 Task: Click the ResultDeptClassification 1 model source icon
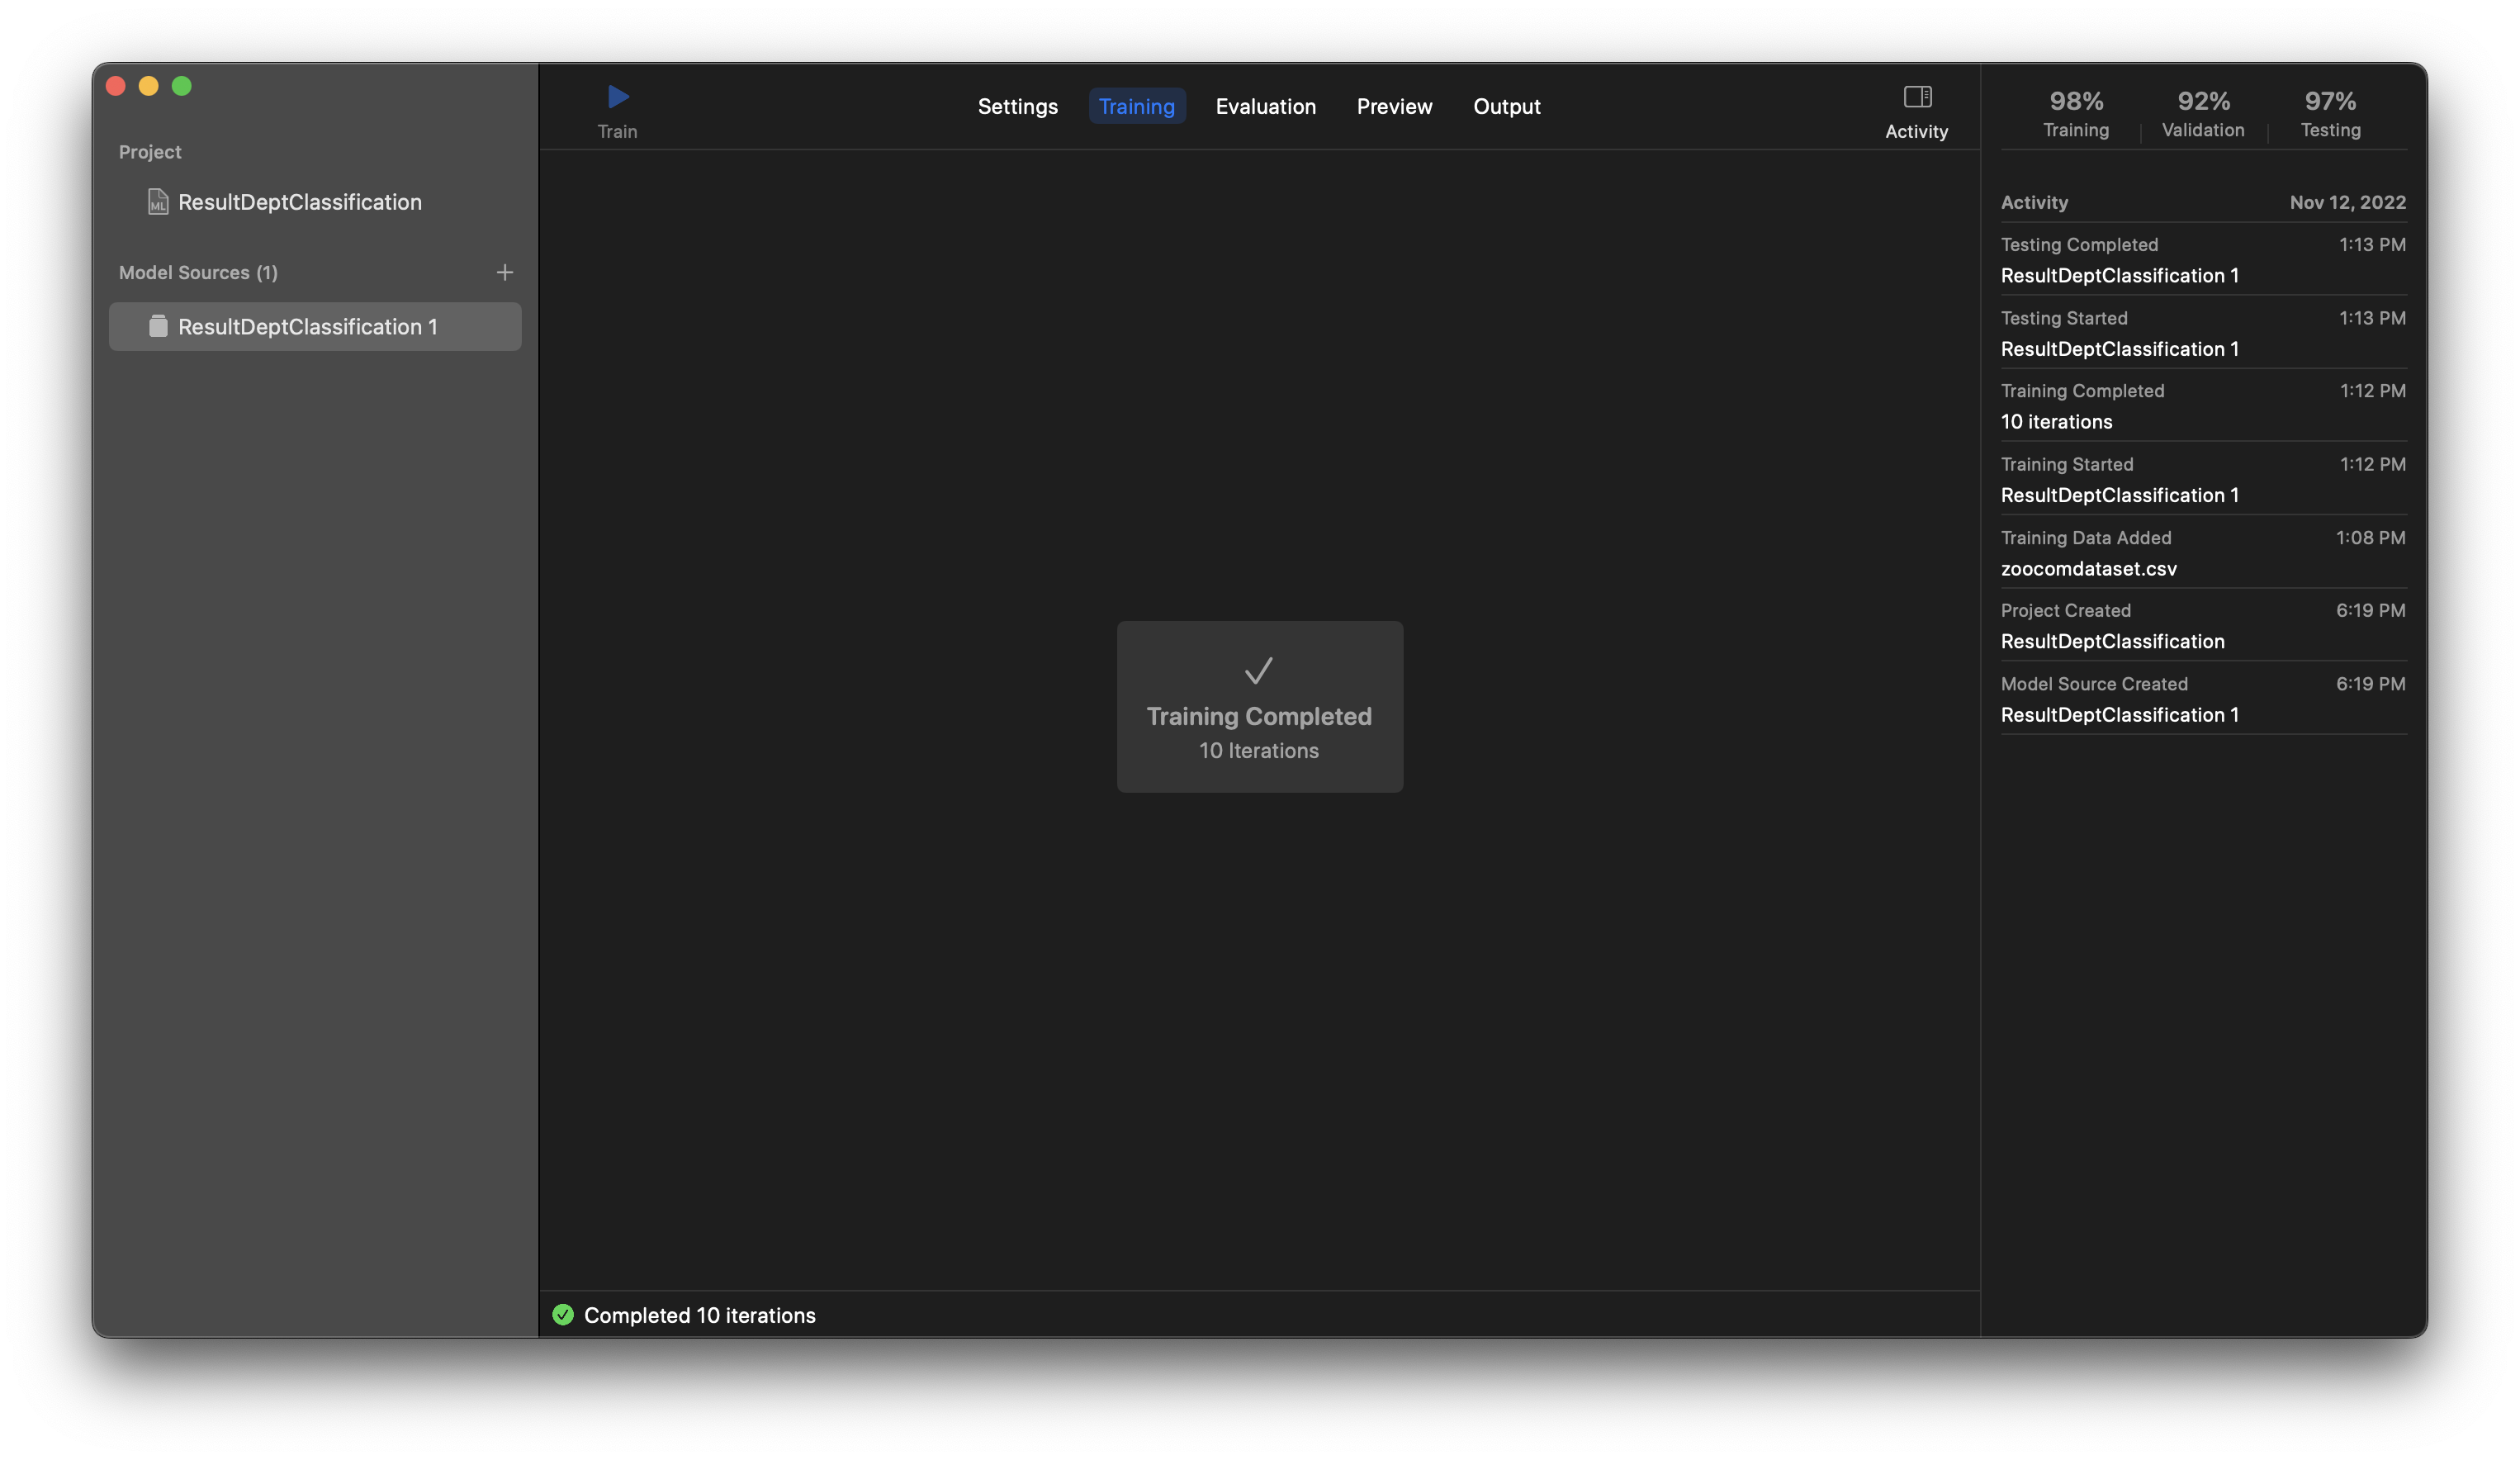click(x=158, y=327)
